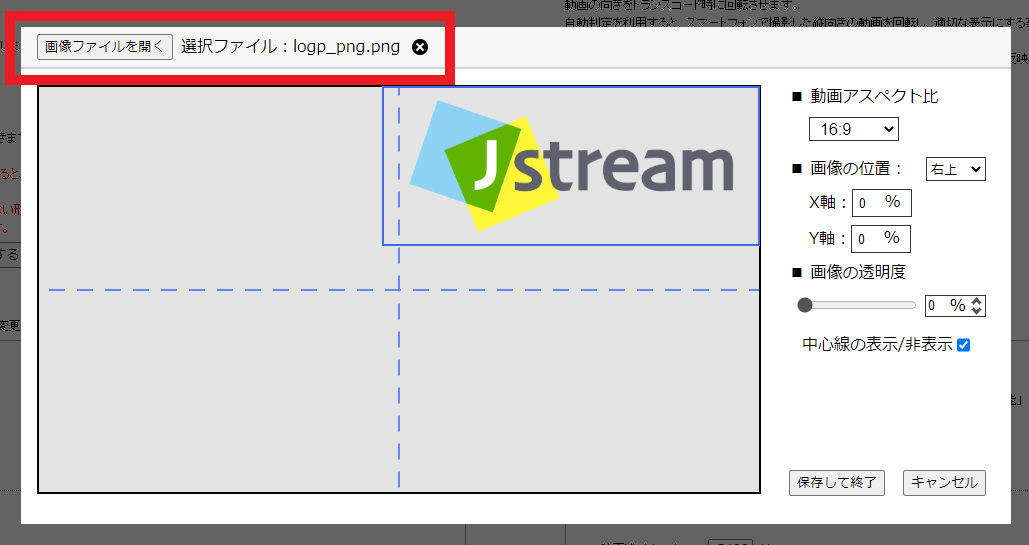This screenshot has width=1029, height=545.
Task: Click the 保存して終了 button
Action: point(837,483)
